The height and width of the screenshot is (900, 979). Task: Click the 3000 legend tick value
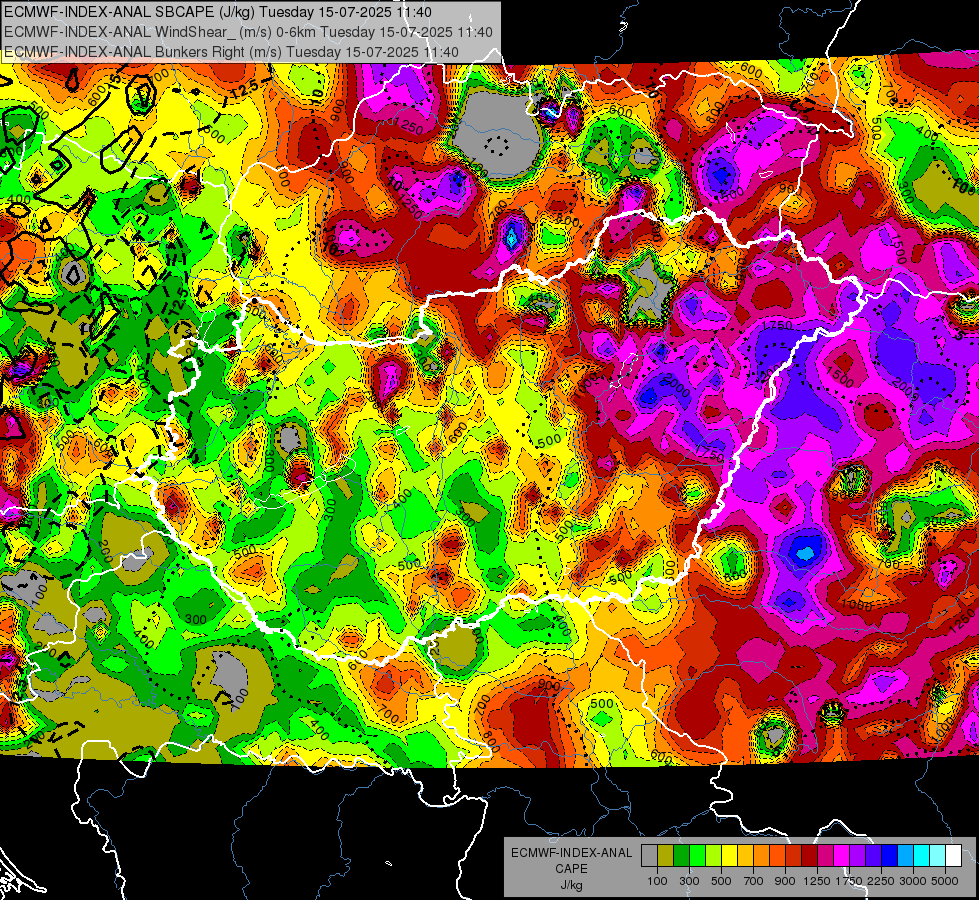coord(913,881)
